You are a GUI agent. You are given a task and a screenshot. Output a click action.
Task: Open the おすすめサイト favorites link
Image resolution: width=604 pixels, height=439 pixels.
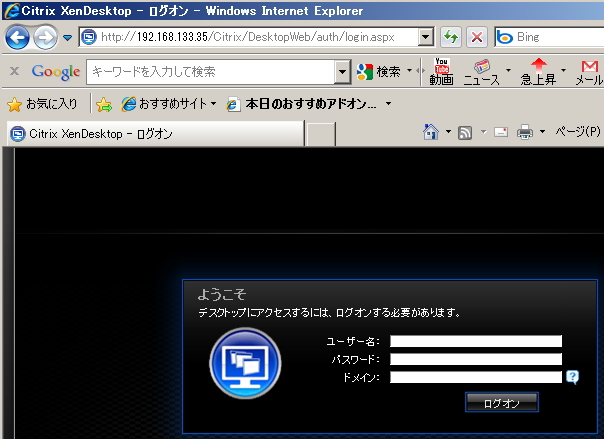(x=168, y=104)
